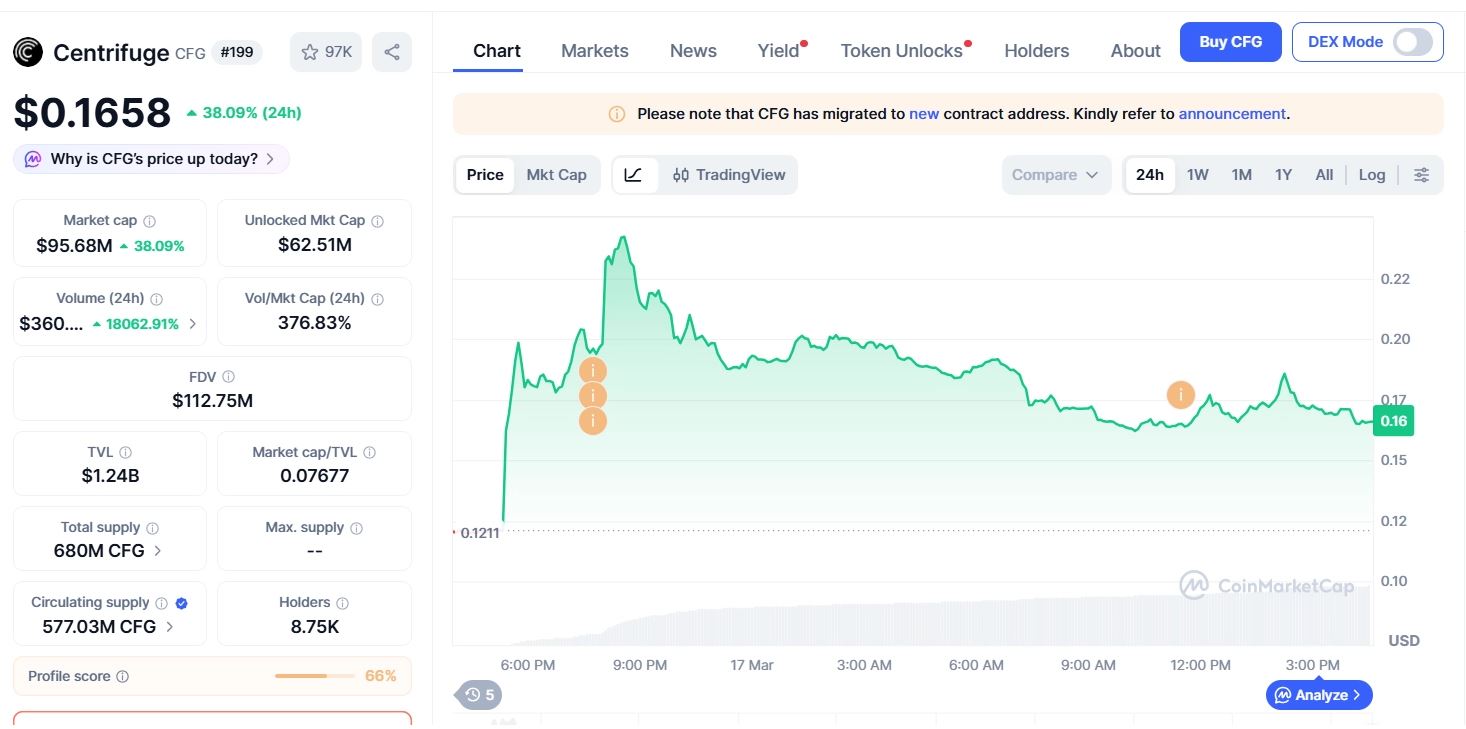Image resolution: width=1466 pixels, height=729 pixels.
Task: Click the TVL info icon
Action: (125, 453)
